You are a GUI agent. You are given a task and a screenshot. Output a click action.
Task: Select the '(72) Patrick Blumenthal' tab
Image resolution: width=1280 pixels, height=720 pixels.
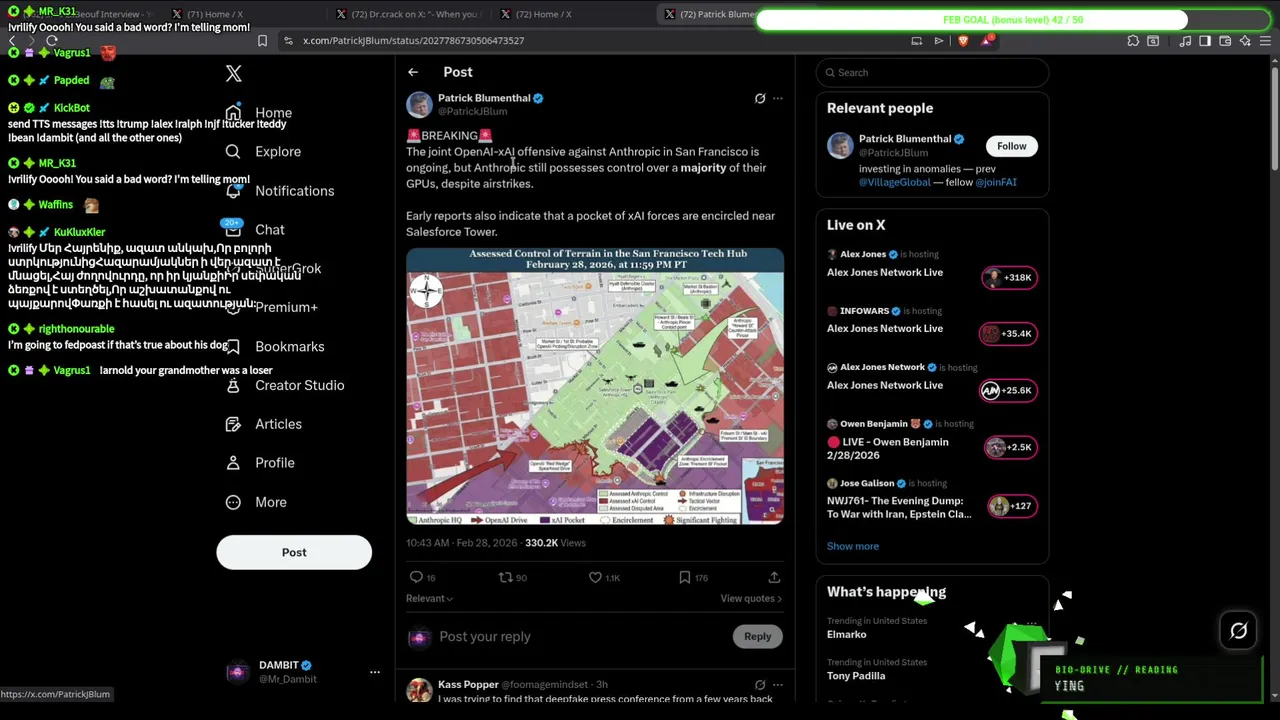[710, 14]
